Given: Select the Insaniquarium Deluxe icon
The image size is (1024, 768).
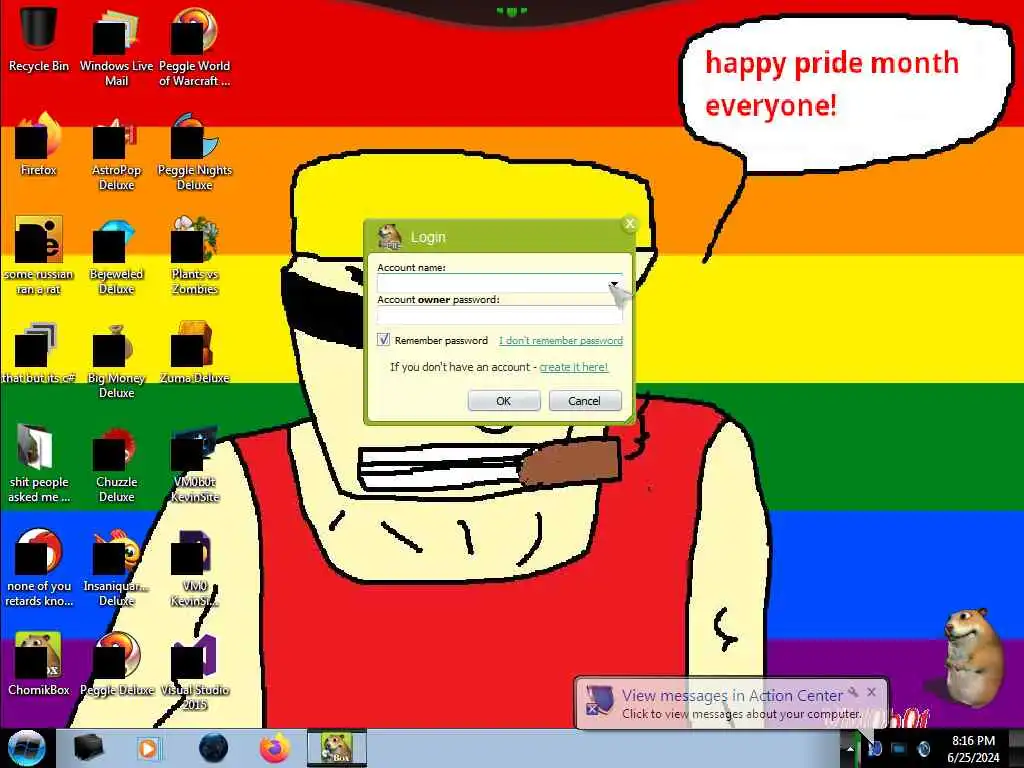Looking at the screenshot, I should [x=116, y=567].
